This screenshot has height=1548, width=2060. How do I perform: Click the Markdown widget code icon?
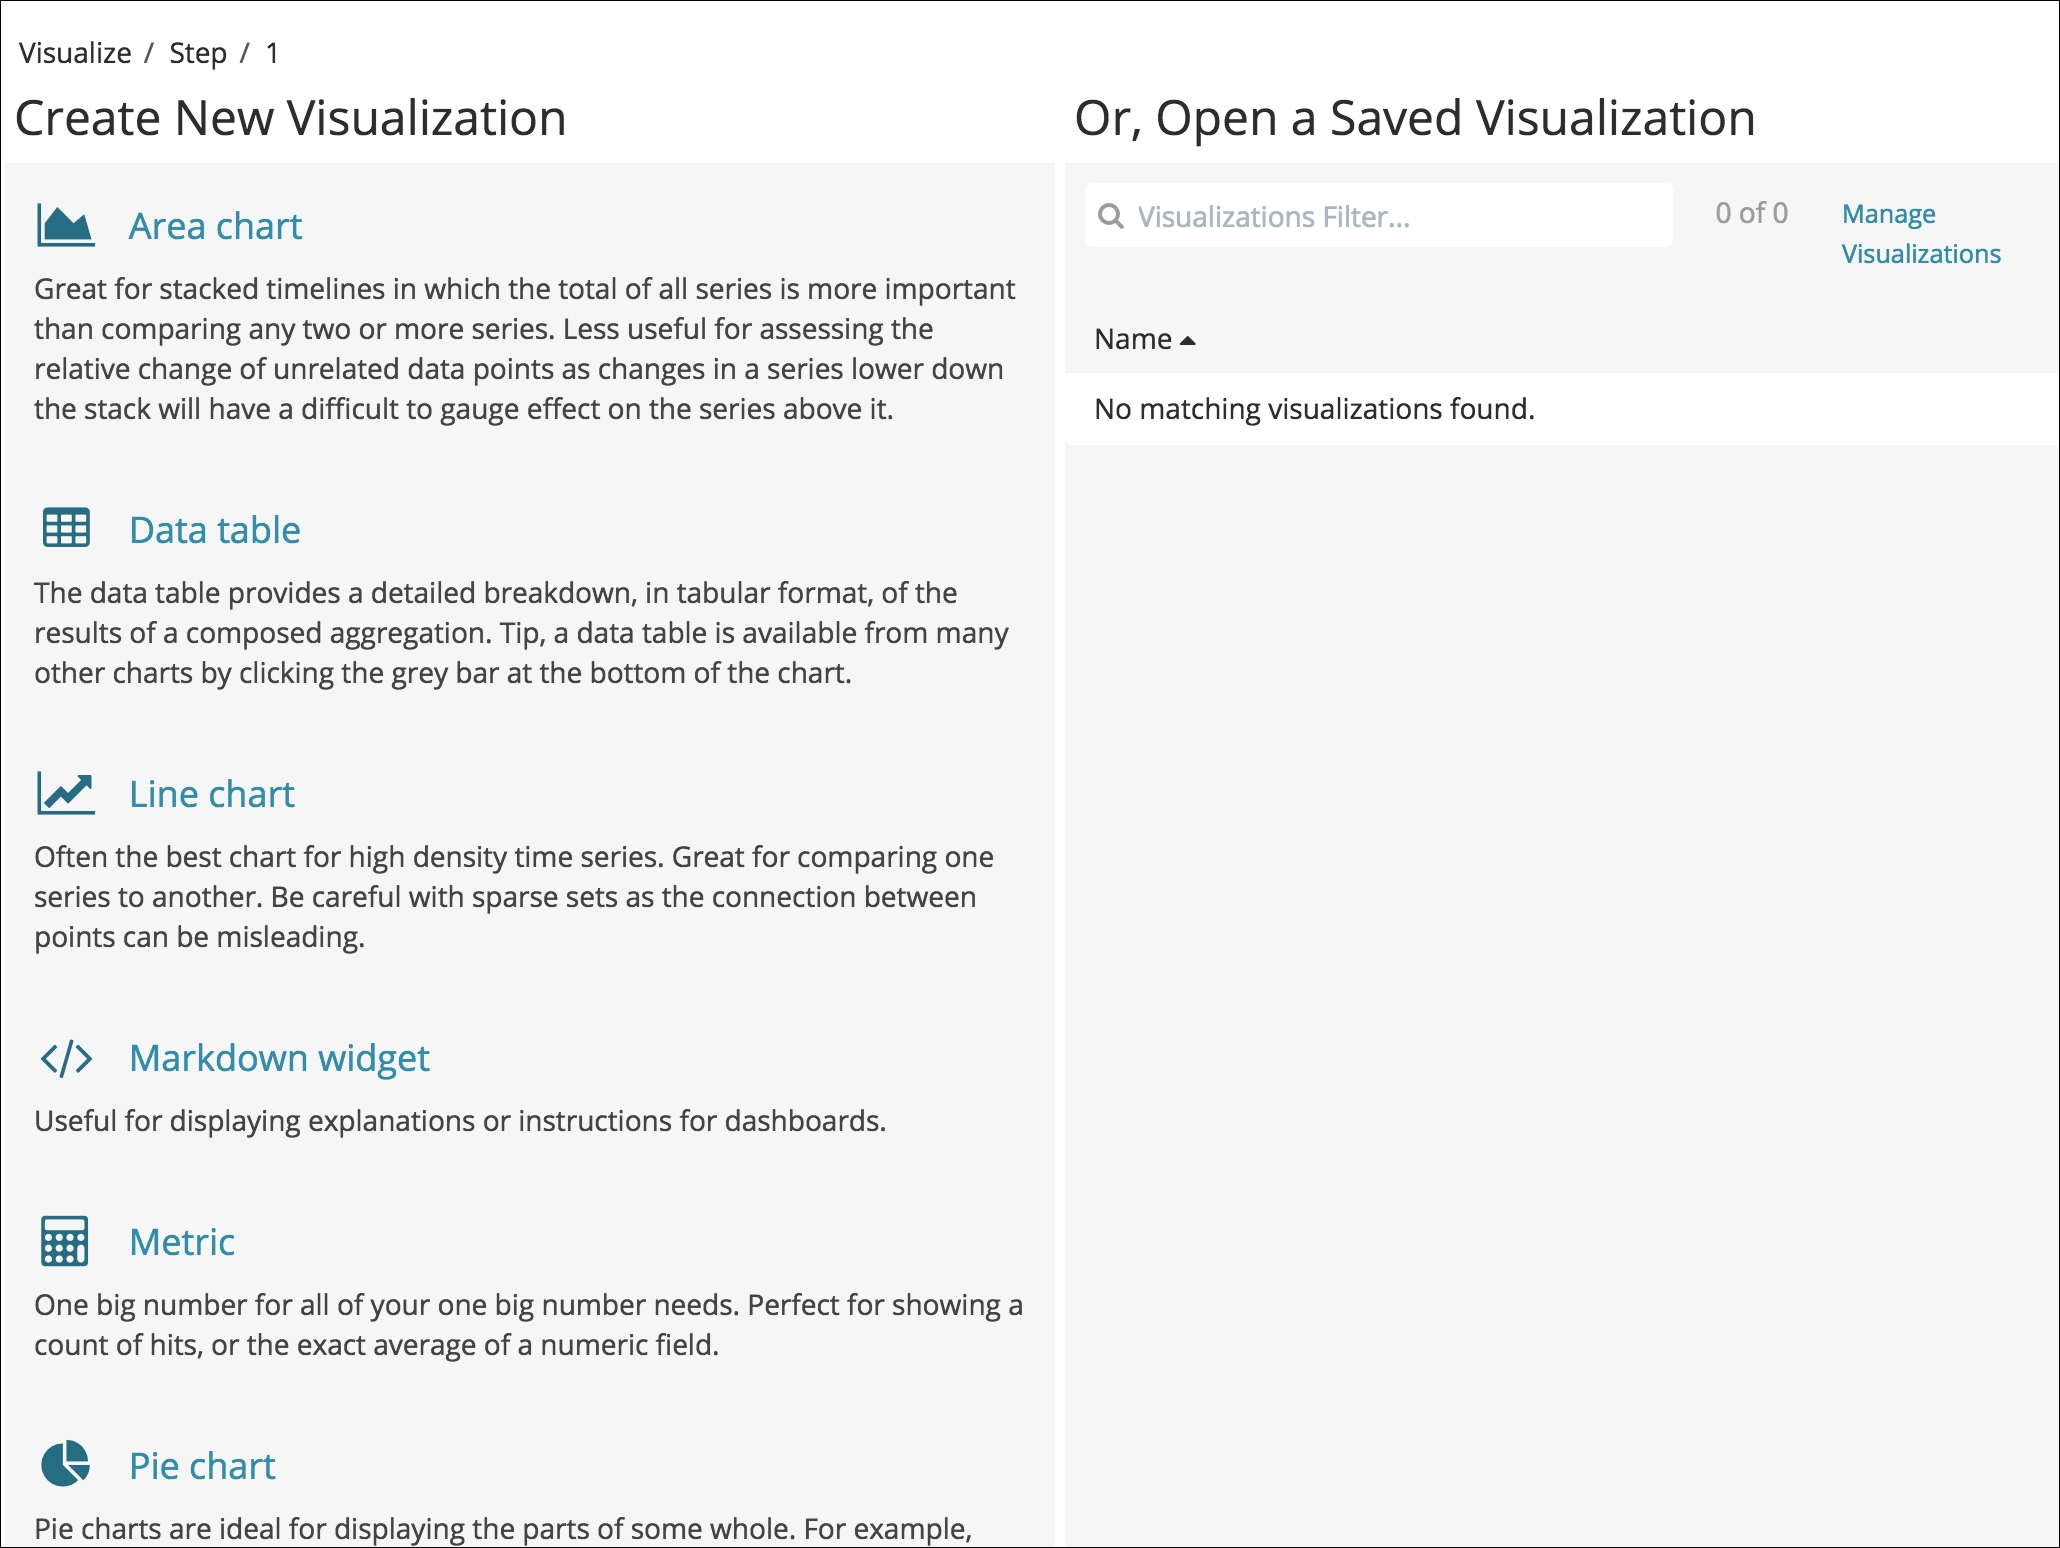click(66, 1058)
